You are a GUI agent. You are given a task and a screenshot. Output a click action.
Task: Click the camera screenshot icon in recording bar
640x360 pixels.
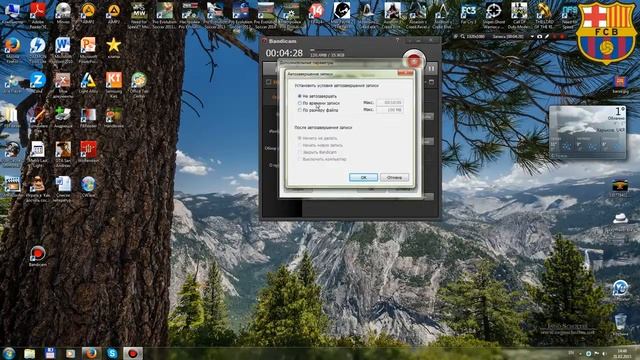[540, 36]
